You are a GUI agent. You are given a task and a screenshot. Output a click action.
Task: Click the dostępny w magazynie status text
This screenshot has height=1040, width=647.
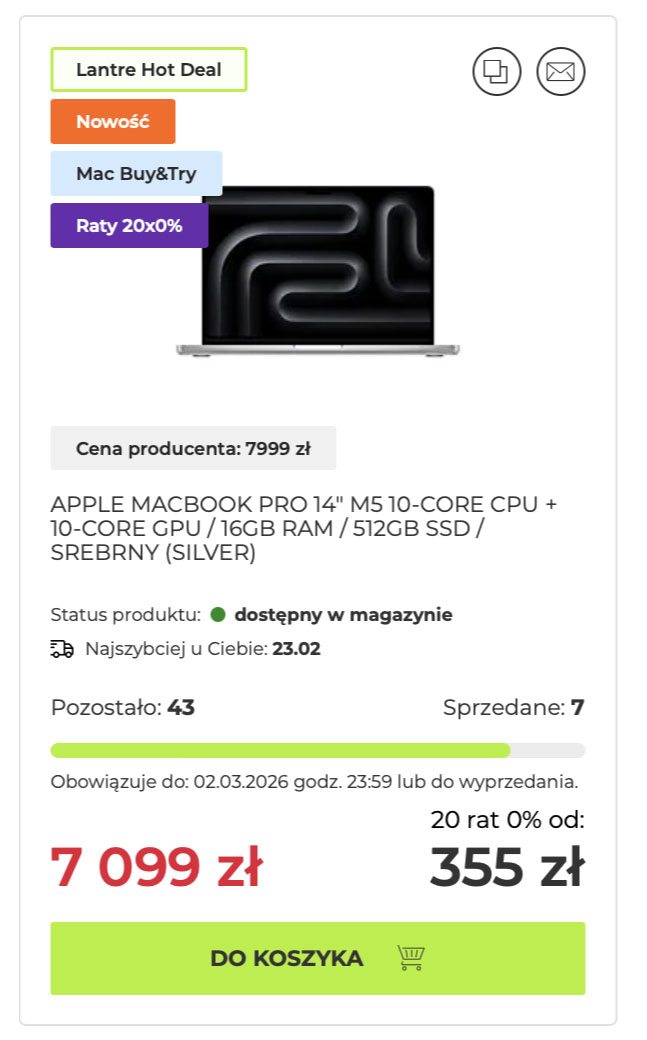tap(343, 615)
